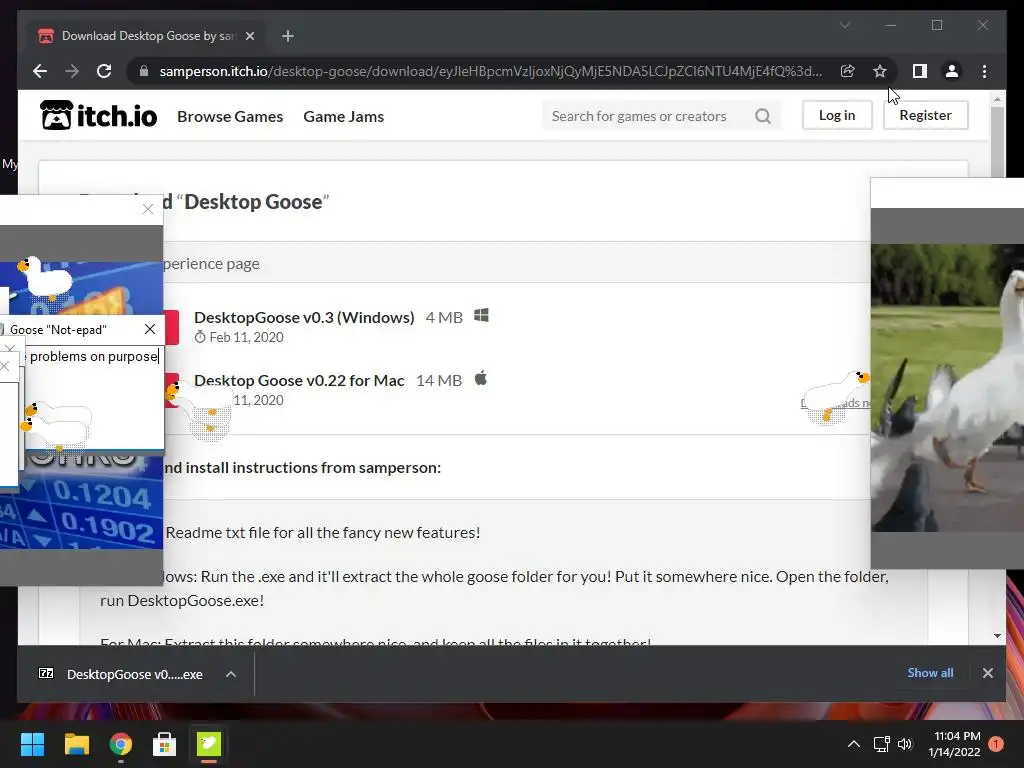
Task: Click the Log in button
Action: (x=837, y=115)
